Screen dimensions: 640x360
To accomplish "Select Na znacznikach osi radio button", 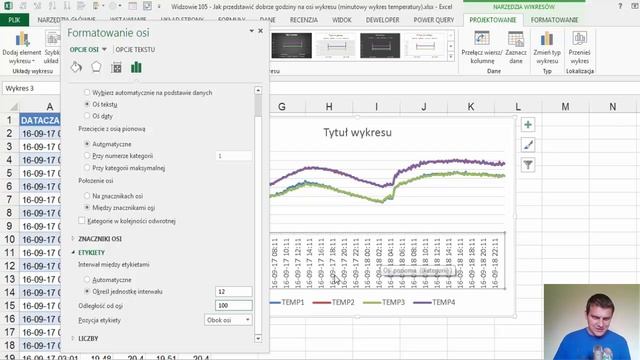I will (87, 196).
